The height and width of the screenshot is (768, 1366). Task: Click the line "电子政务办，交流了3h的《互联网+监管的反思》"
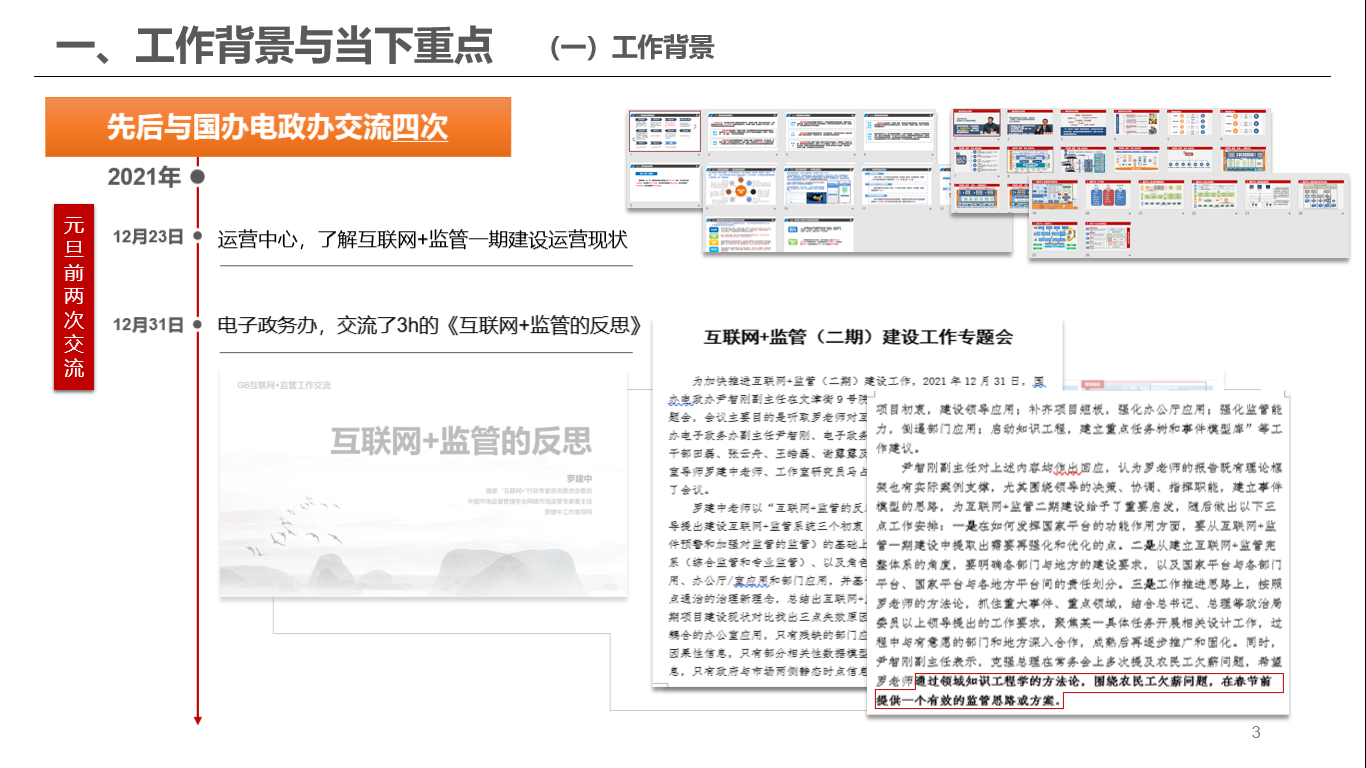[429, 325]
